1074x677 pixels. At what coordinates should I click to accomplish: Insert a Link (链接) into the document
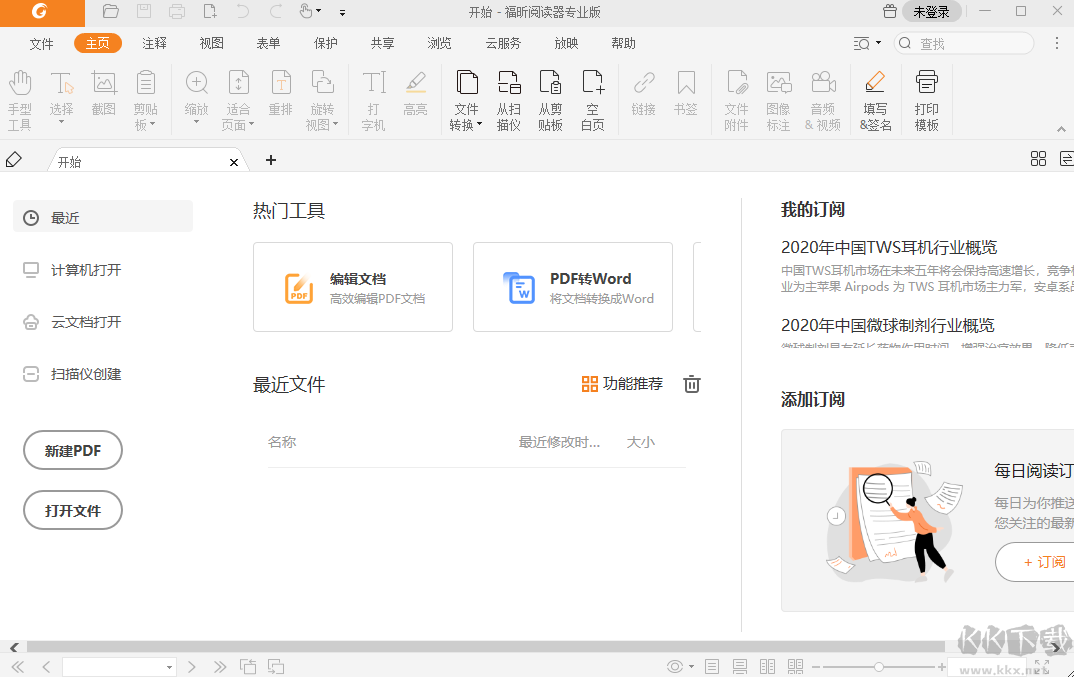(643, 97)
